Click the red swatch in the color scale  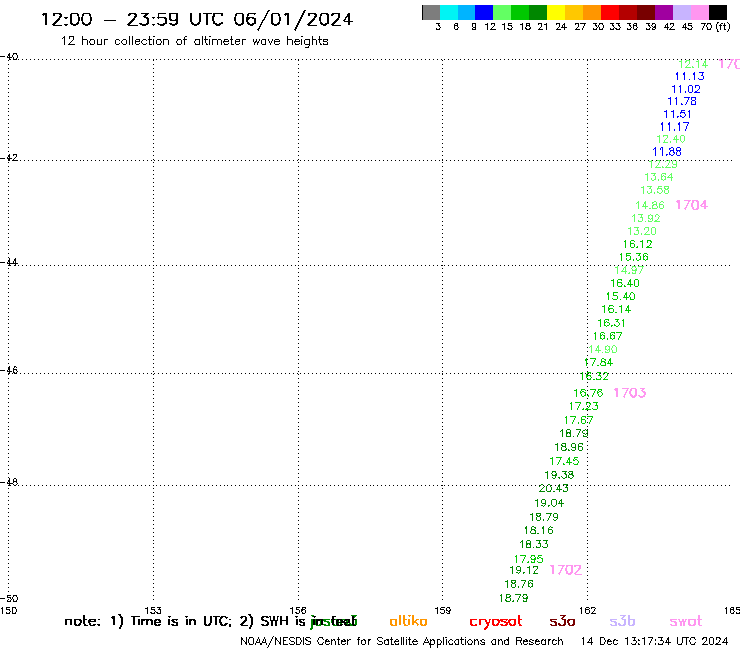[x=609, y=12]
